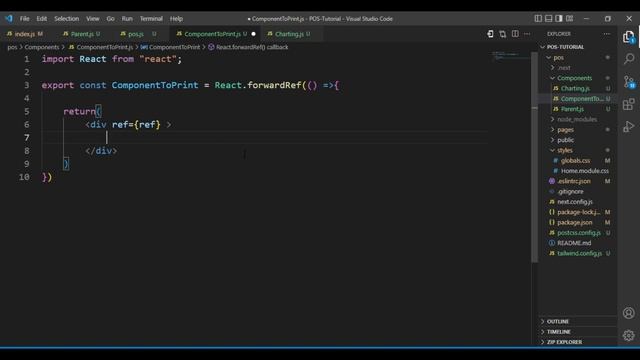Click the Open Changes editor action icon
Screen dimensions: 640x360
[x=490, y=34]
